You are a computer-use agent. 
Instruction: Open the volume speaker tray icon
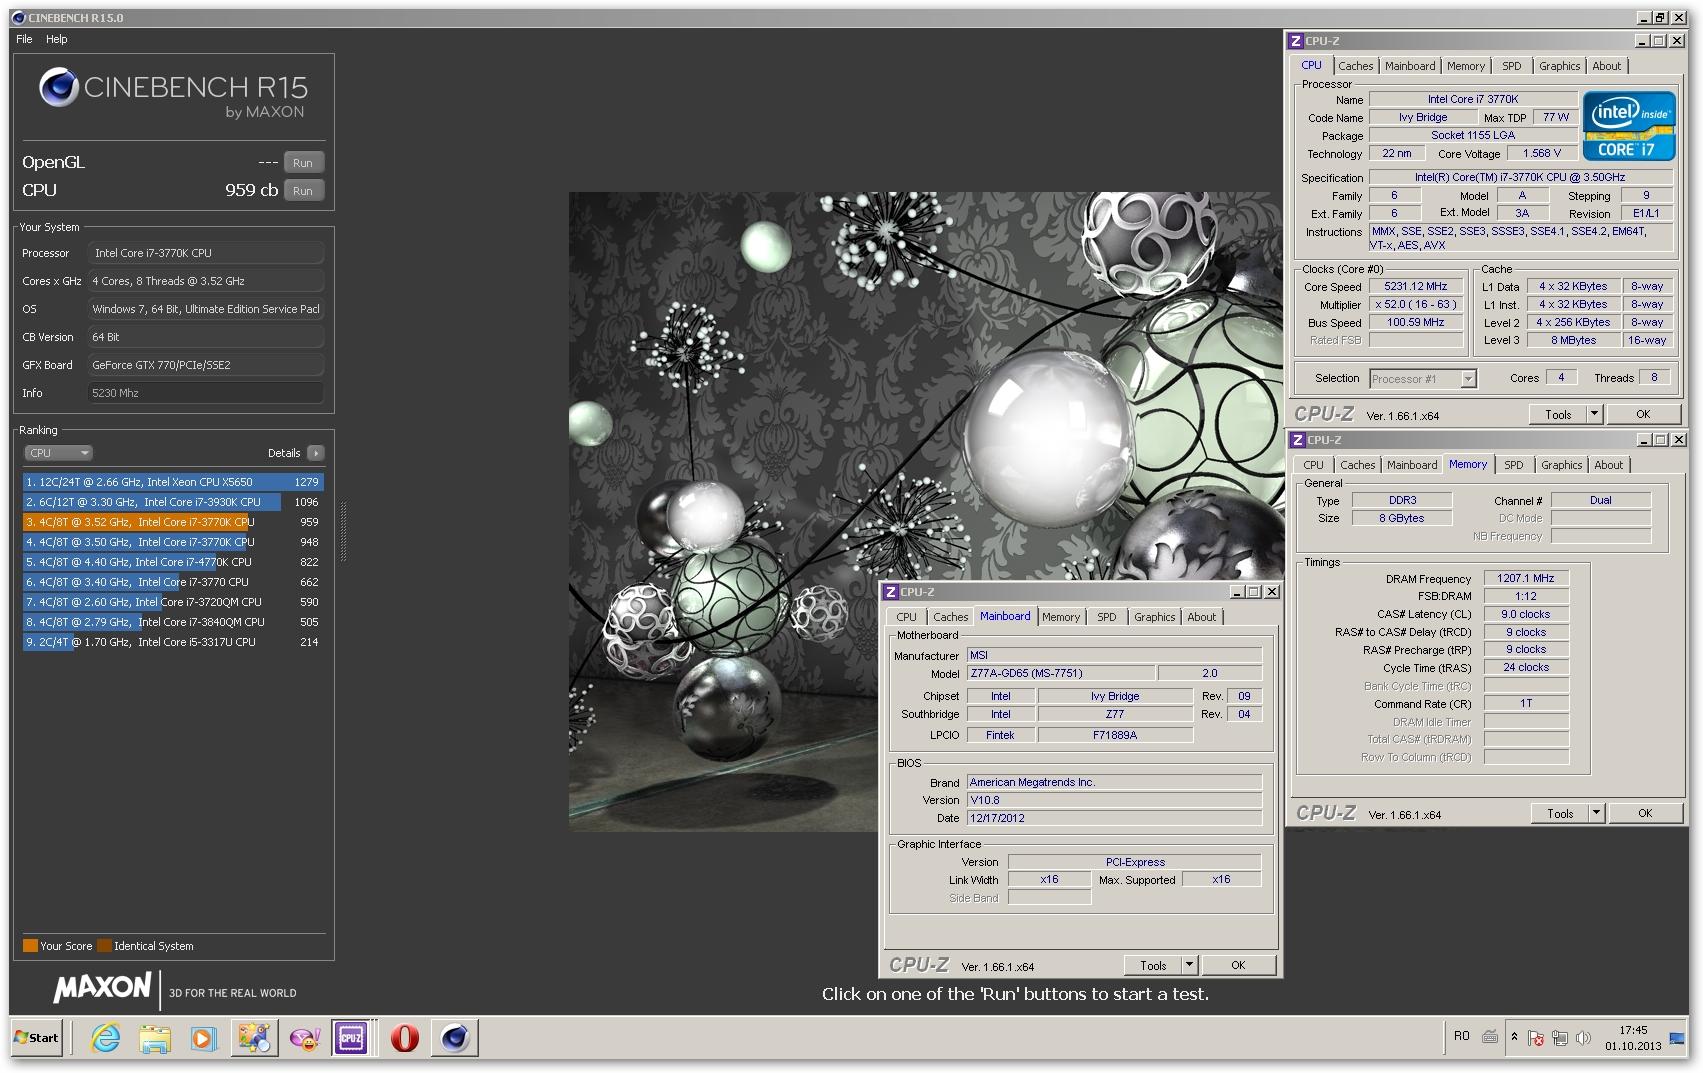pyautogui.click(x=1582, y=1038)
